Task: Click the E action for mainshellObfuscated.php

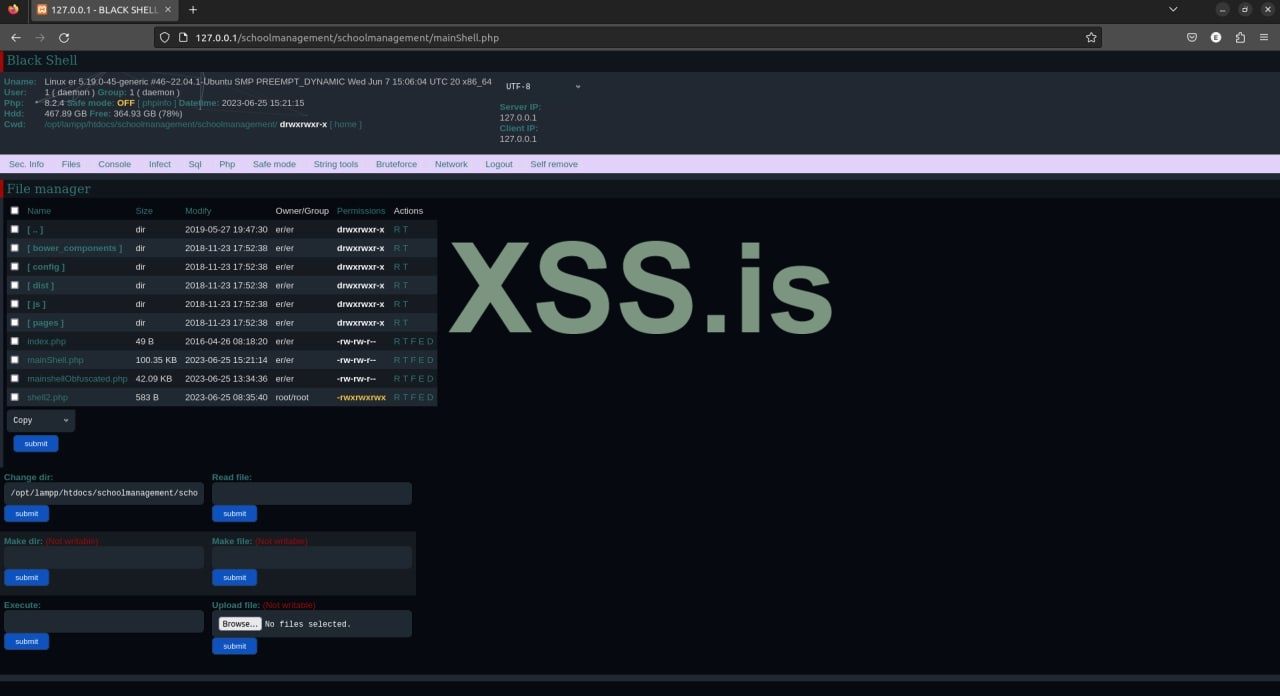Action: [422, 379]
